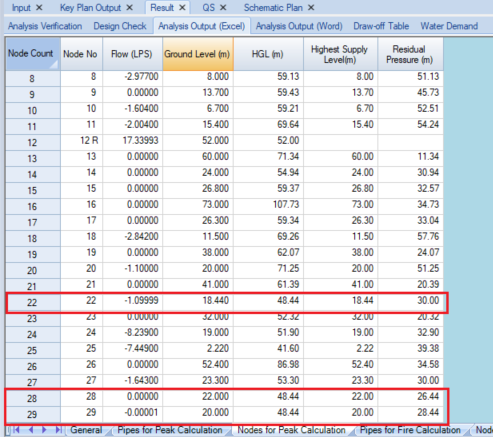This screenshot has width=493, height=437.
Task: Go to next sheet arrow
Action: tap(44, 430)
